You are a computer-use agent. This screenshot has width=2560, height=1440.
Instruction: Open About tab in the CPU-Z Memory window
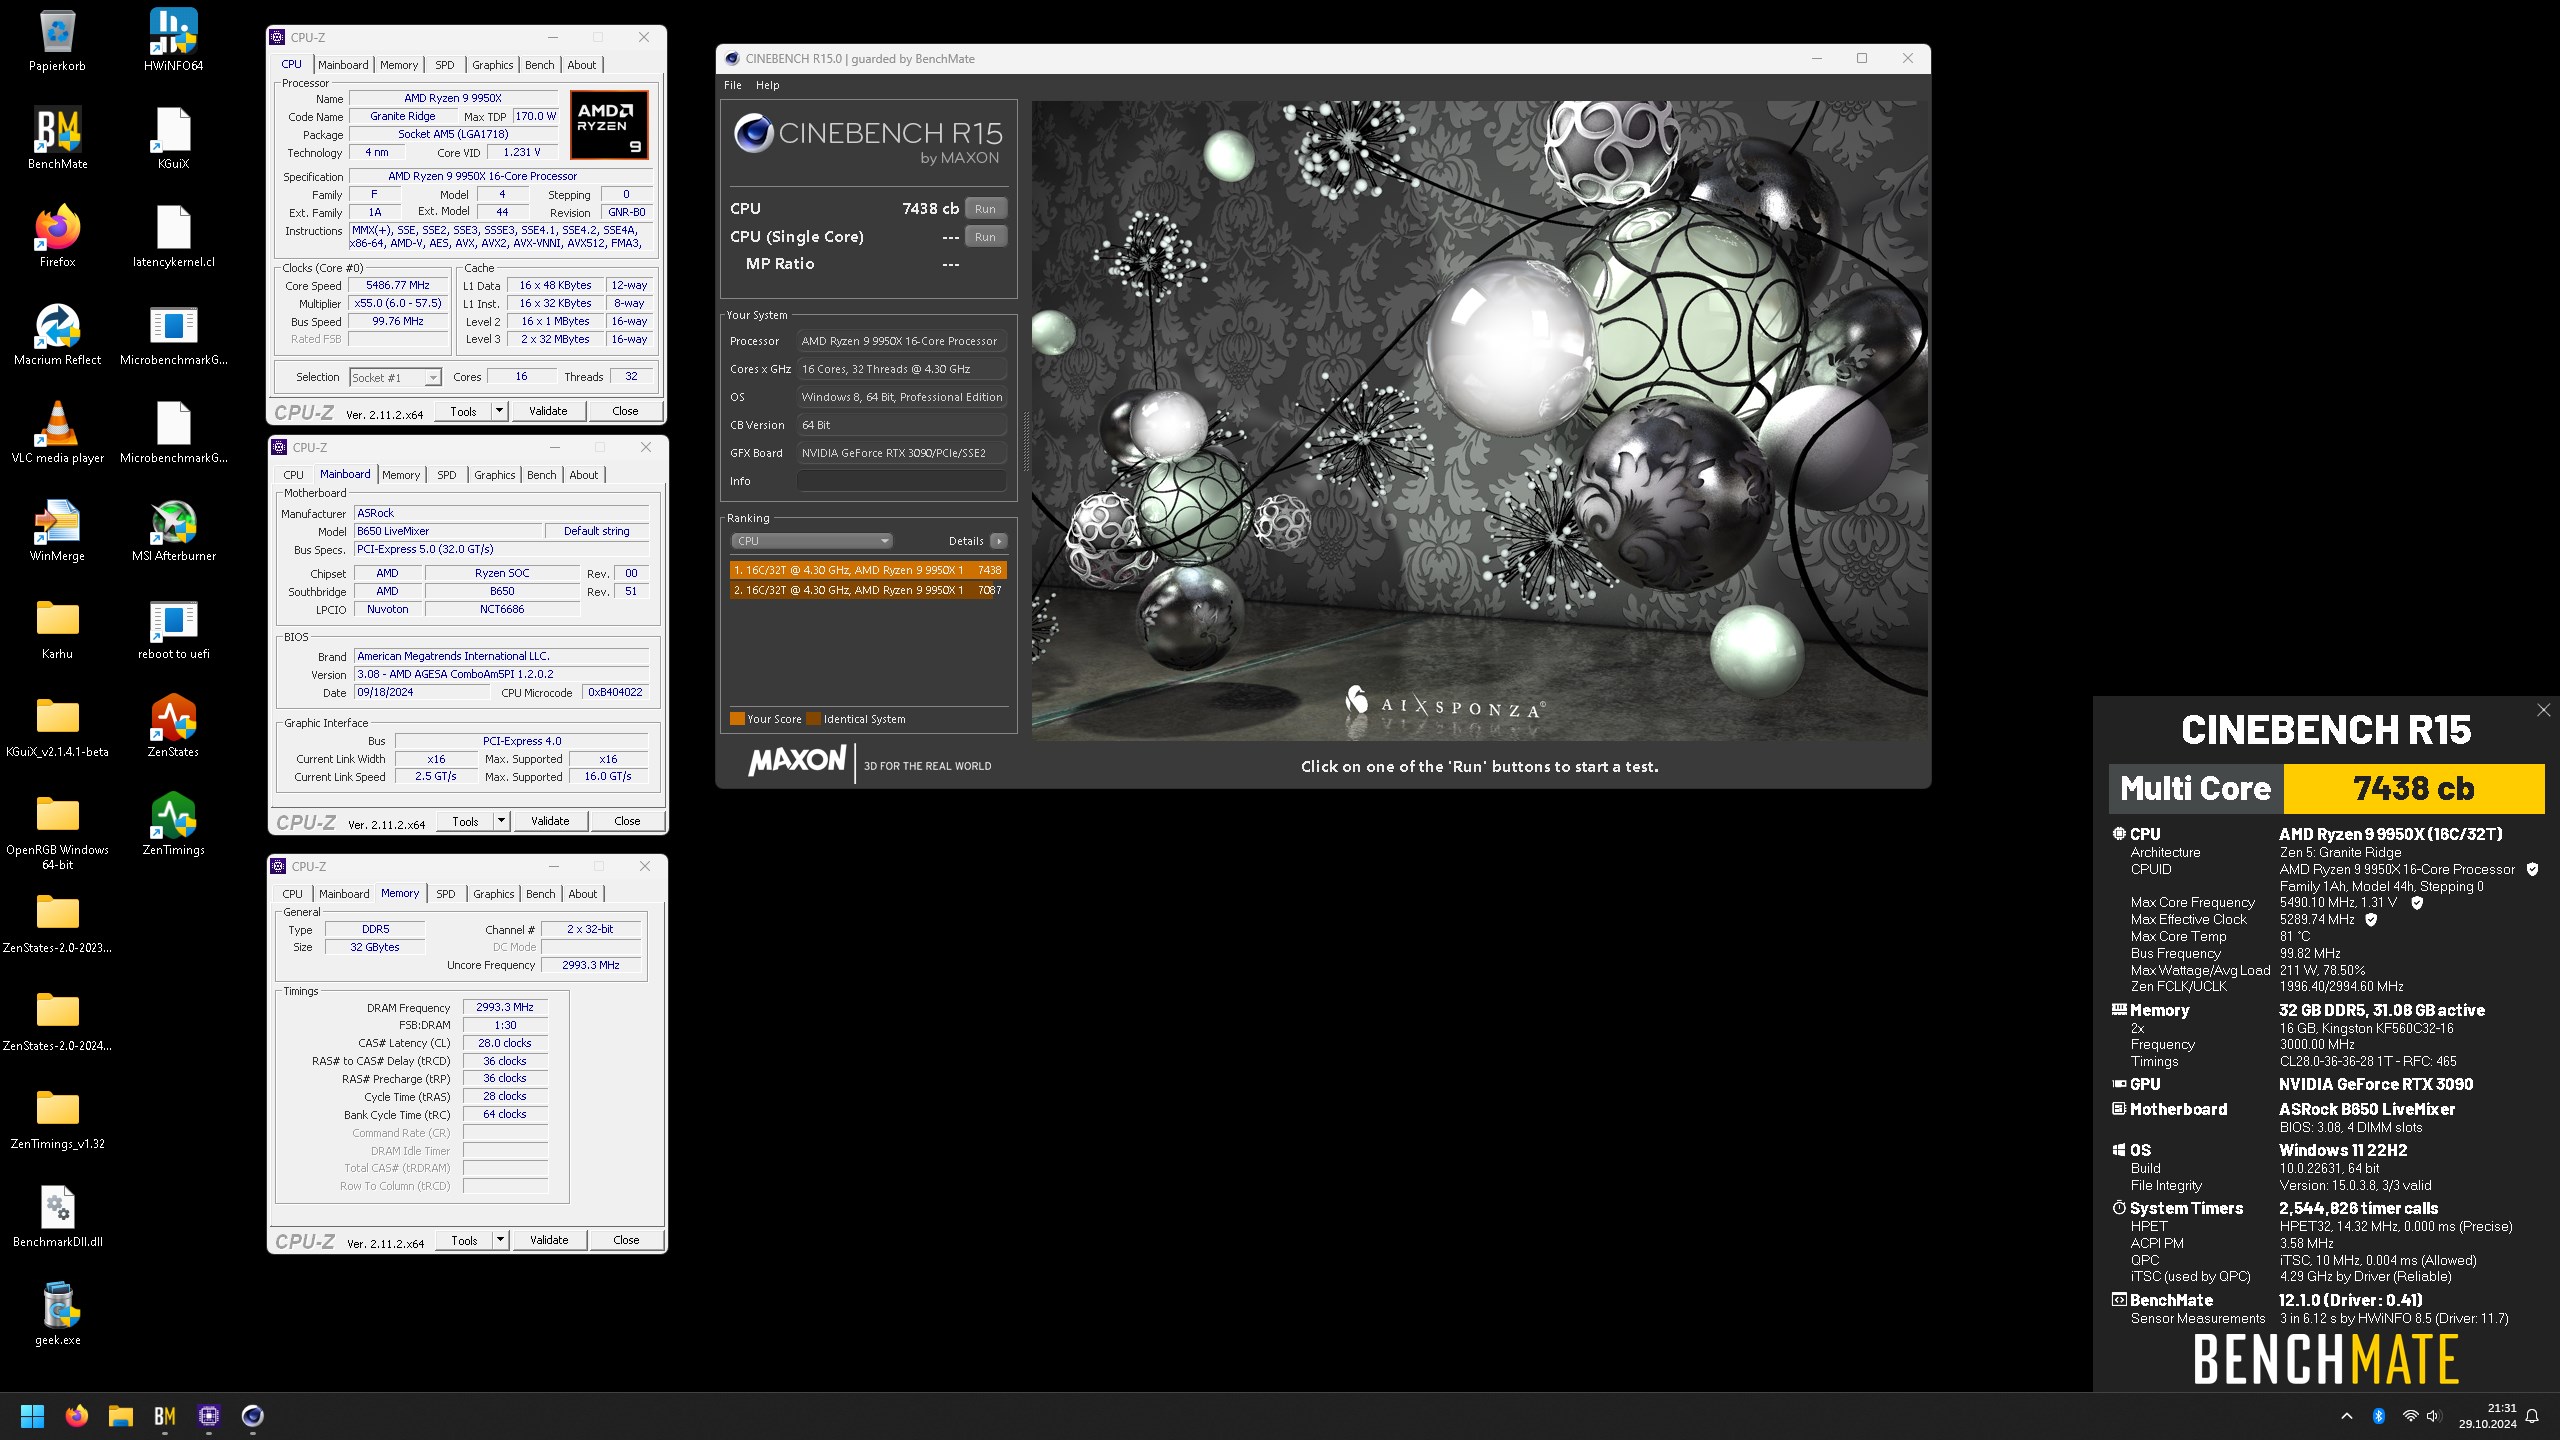(x=583, y=894)
